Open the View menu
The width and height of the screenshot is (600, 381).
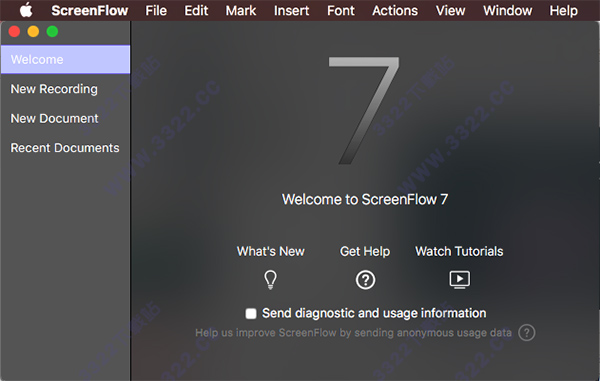click(450, 10)
